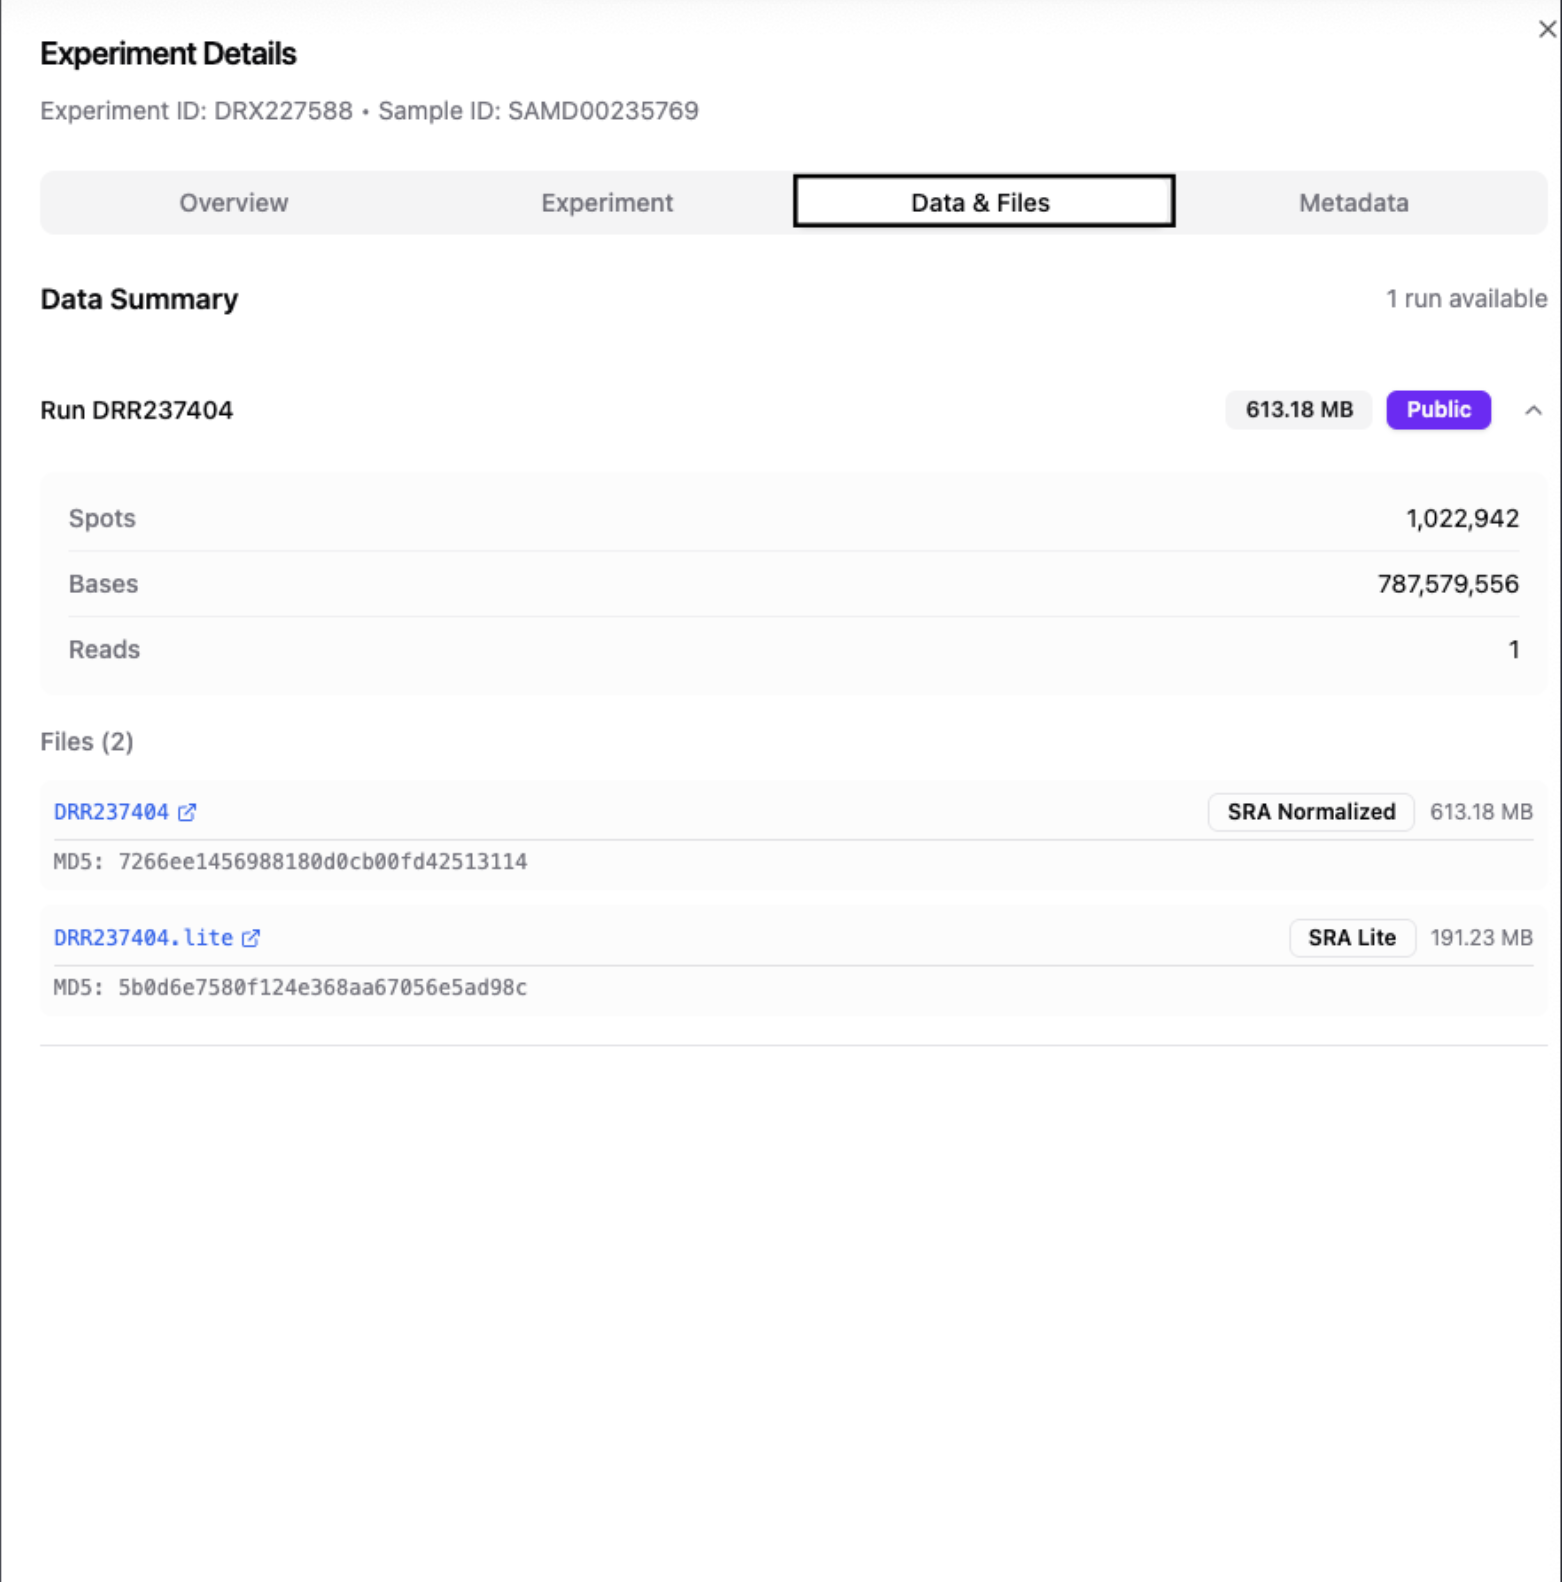Click the purple Public badge
The image size is (1562, 1582).
pyautogui.click(x=1437, y=410)
